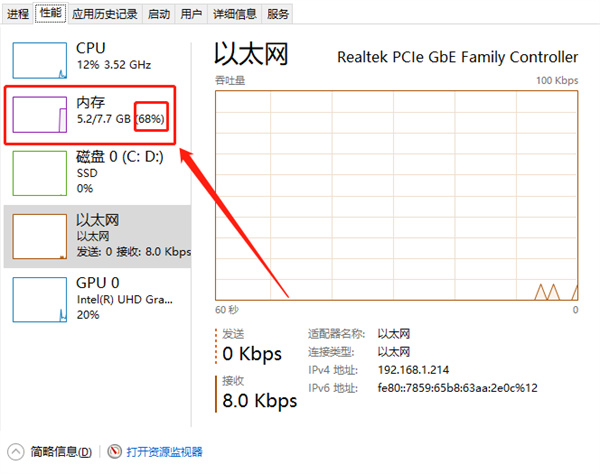The width and height of the screenshot is (600, 474).
Task: Open the 应用历史记录 tab
Action: (x=105, y=14)
